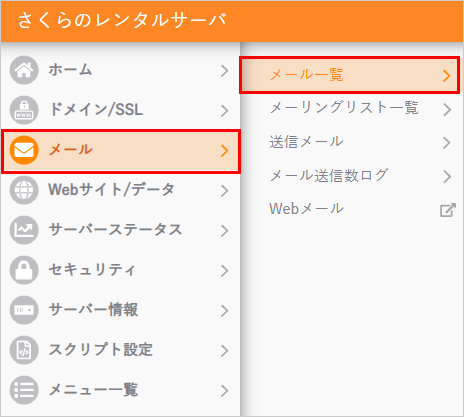
Task: Click the Webサイト/データ globe icon
Action: [24, 190]
